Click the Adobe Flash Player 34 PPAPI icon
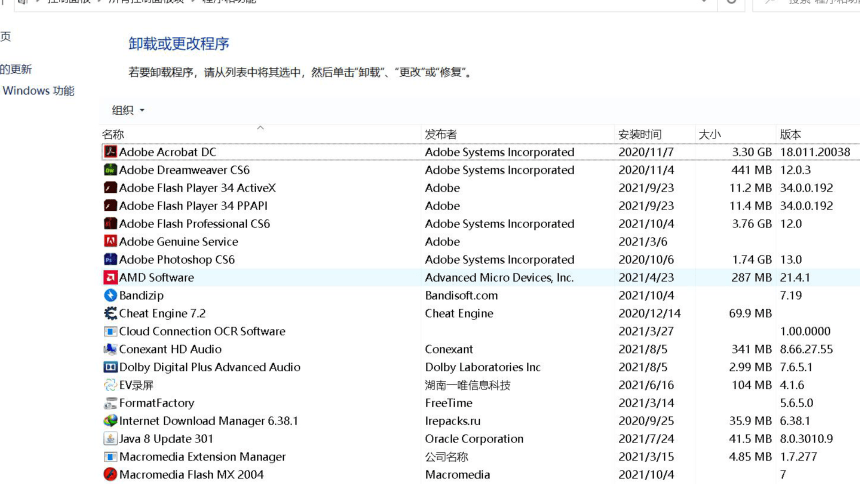The image size is (860, 484). 110,206
